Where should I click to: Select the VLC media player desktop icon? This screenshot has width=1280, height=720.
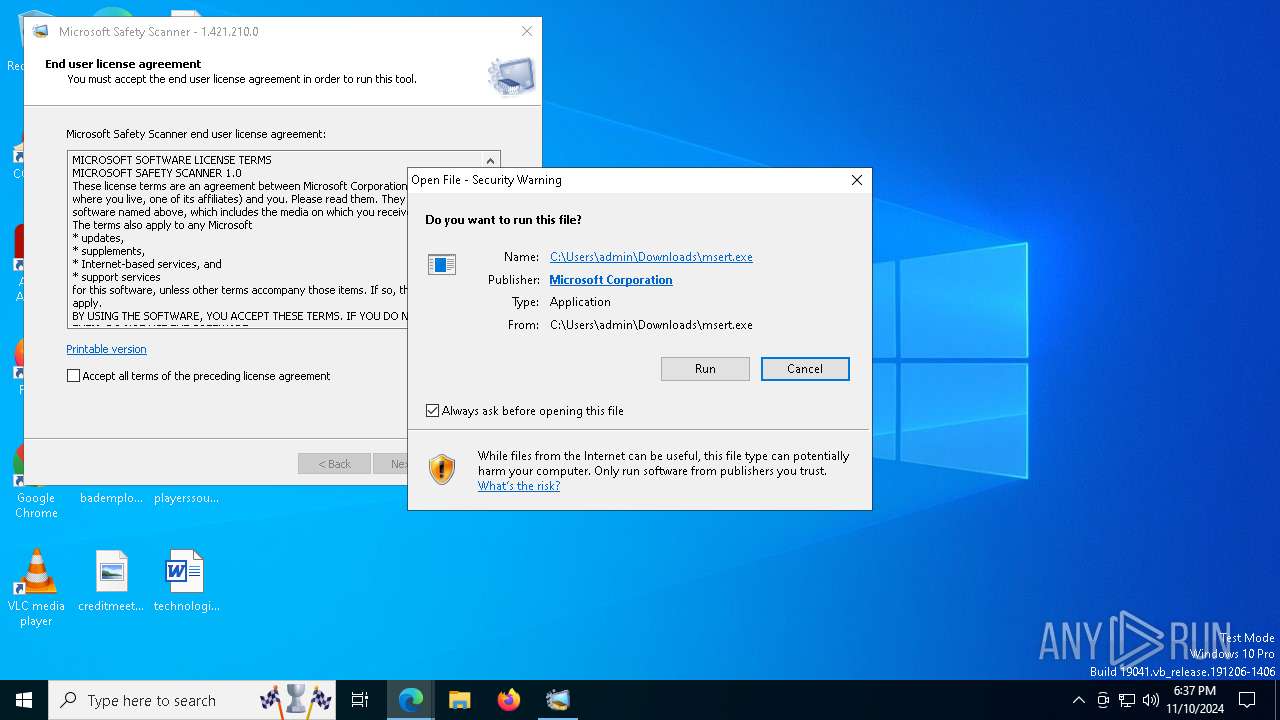pos(36,588)
